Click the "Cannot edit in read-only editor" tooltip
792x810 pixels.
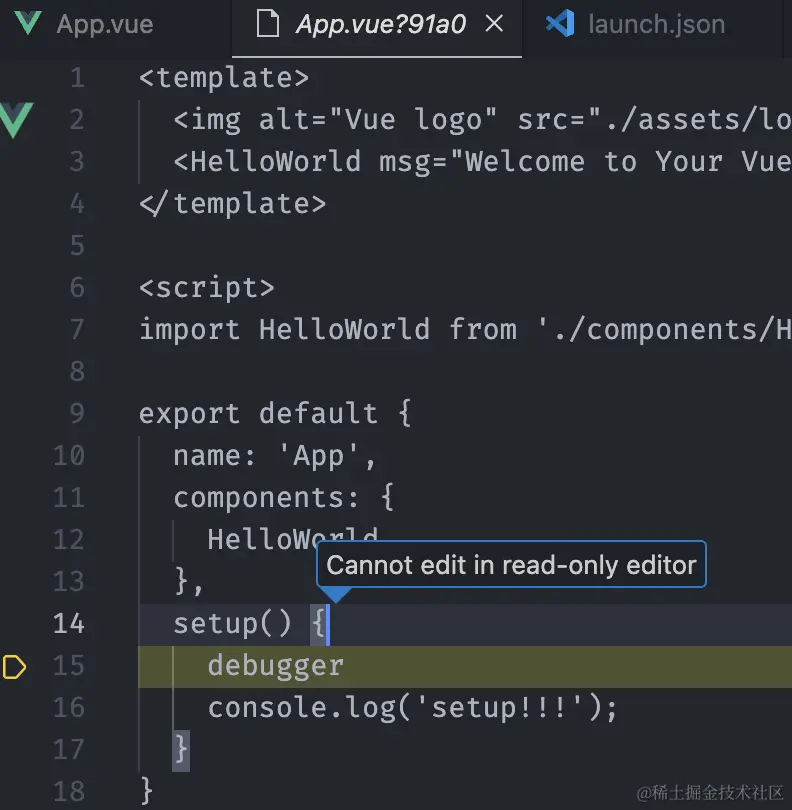tap(511, 565)
